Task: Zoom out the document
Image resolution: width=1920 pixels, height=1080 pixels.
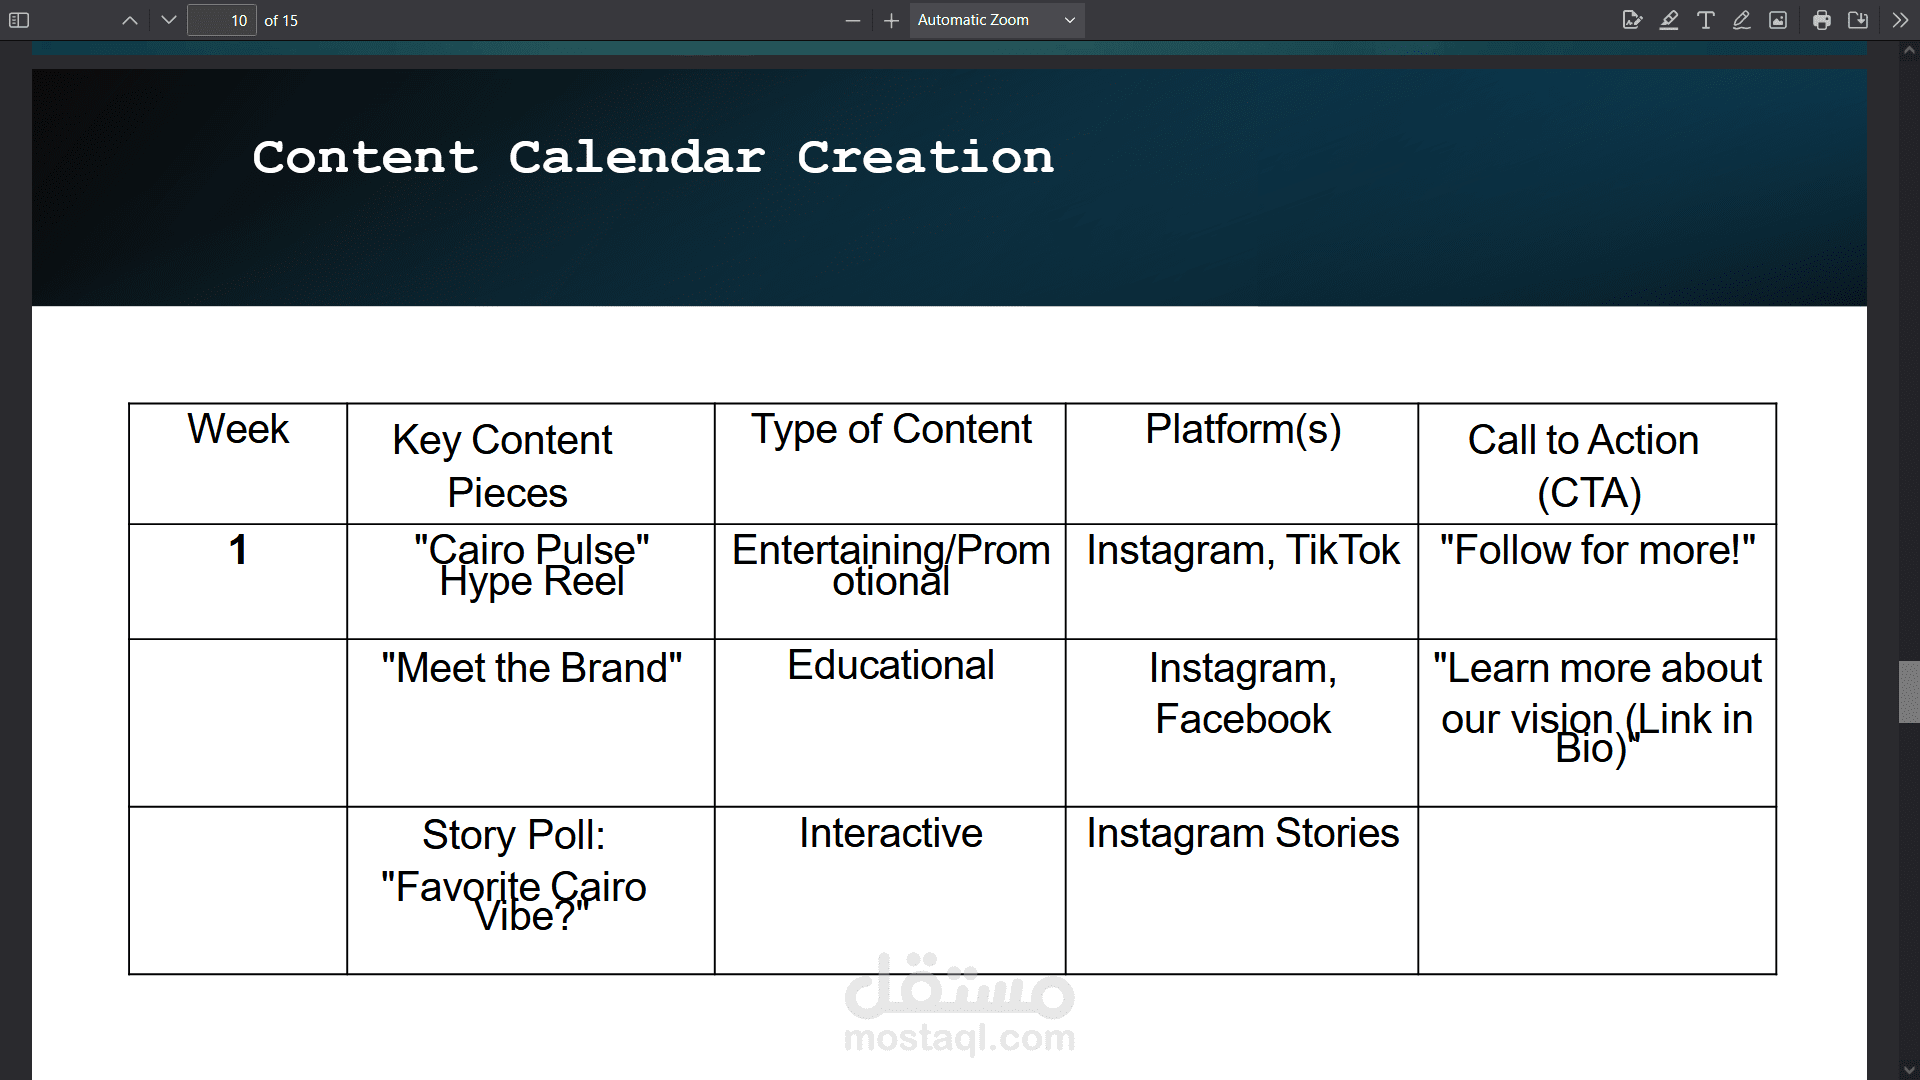Action: tap(852, 20)
